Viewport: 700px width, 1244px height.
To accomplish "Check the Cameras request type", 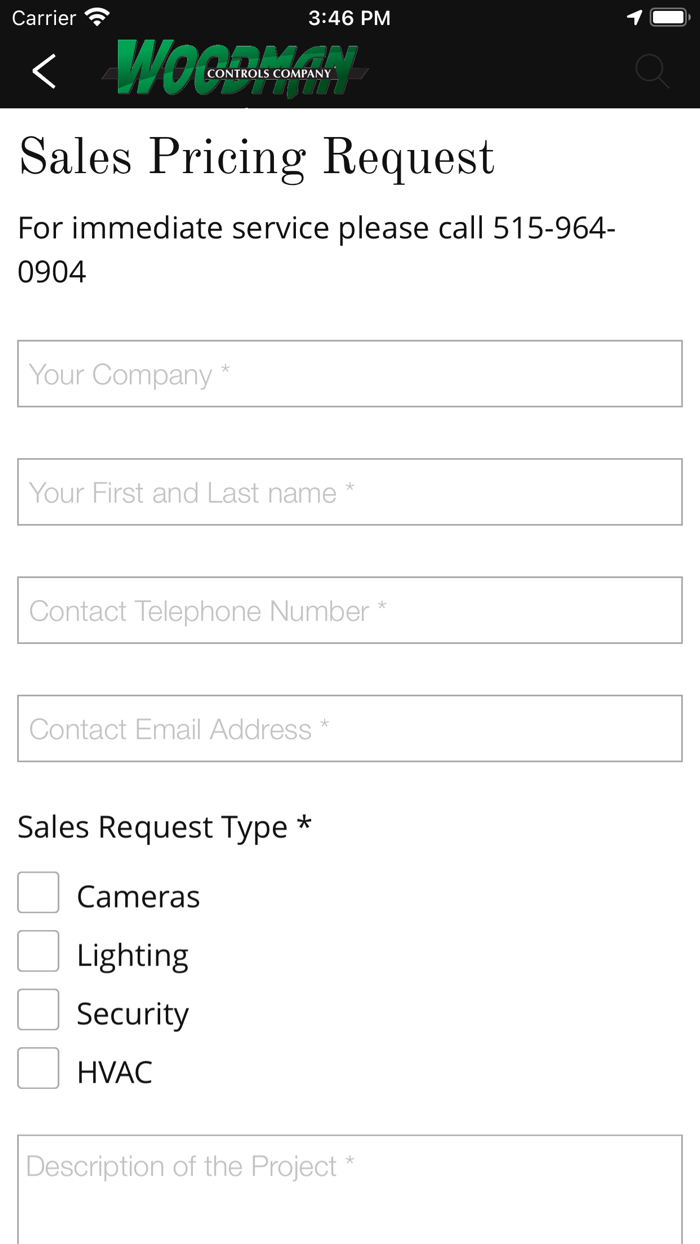I will [x=37, y=892].
